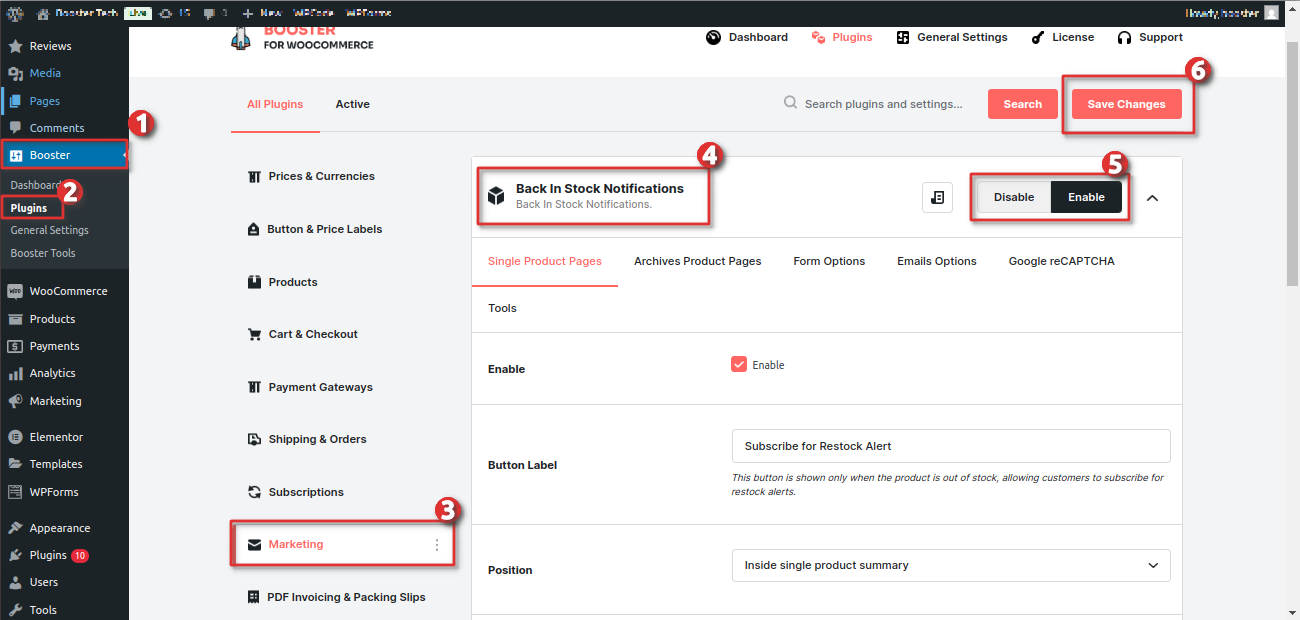Collapse the Booster submenu arrow
The height and width of the screenshot is (620, 1300).
[x=124, y=155]
